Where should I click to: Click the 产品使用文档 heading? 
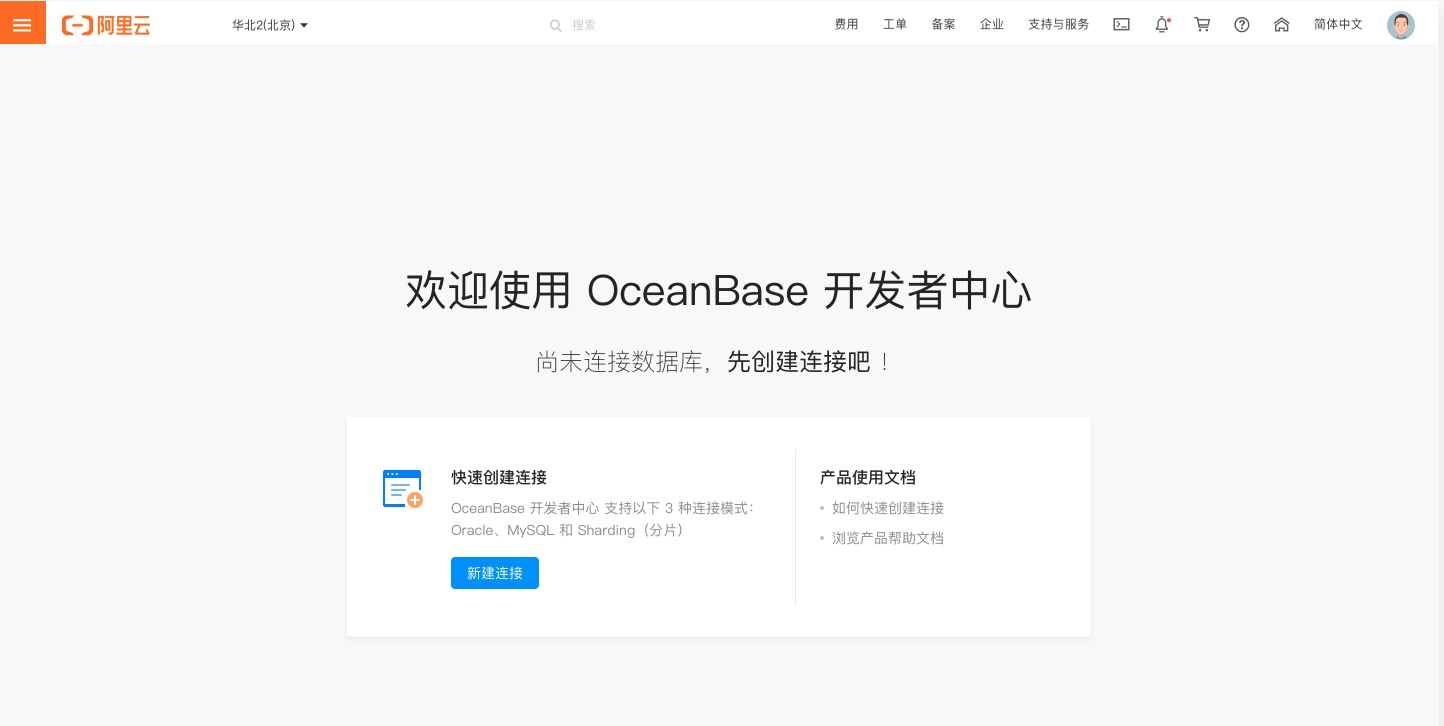pos(868,477)
